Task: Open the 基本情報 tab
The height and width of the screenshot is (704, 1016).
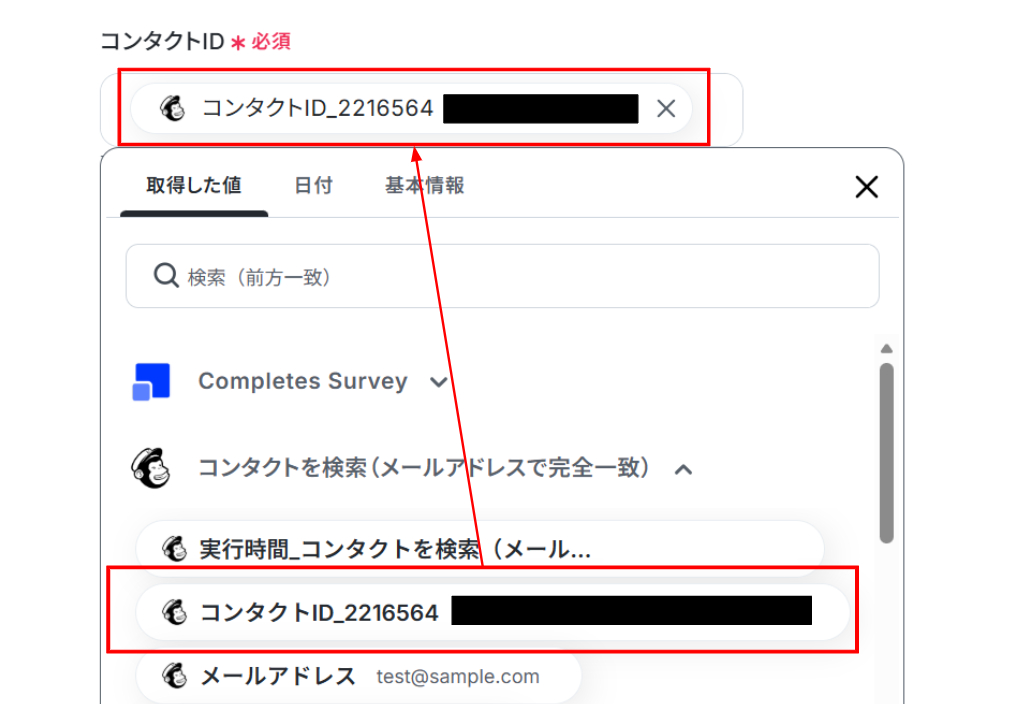Action: (424, 186)
